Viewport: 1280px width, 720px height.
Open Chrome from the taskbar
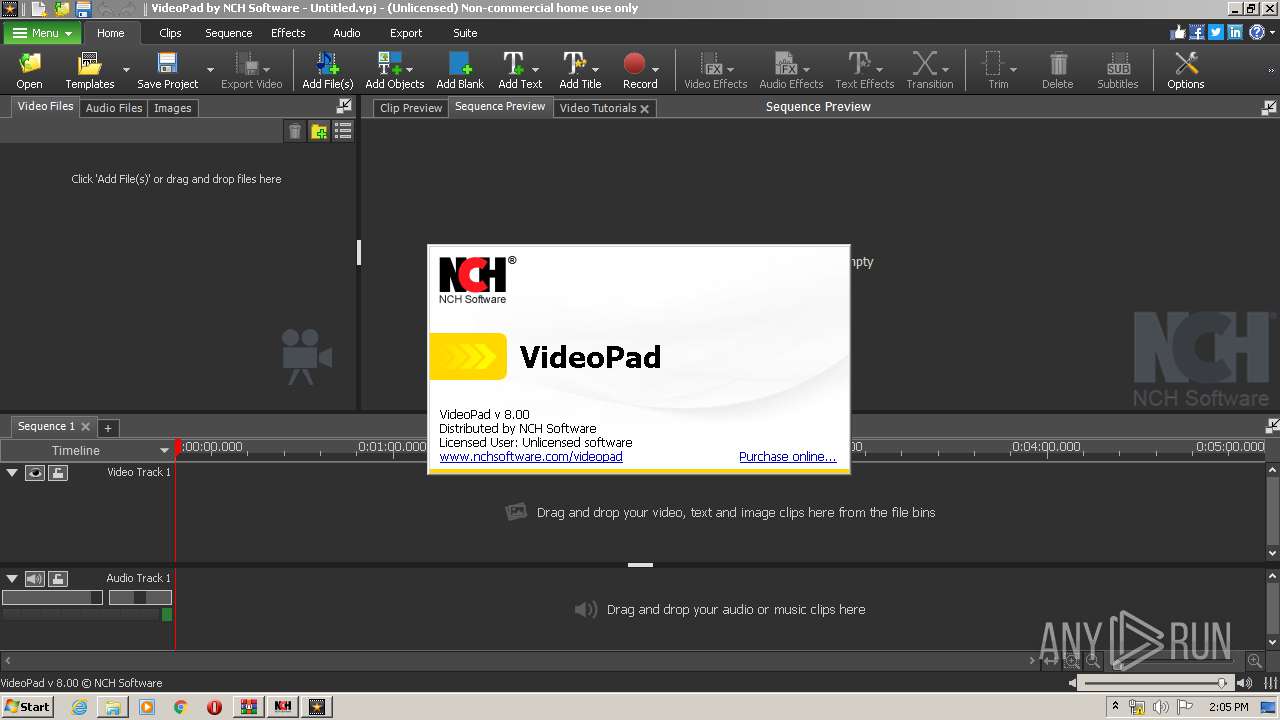pyautogui.click(x=181, y=706)
